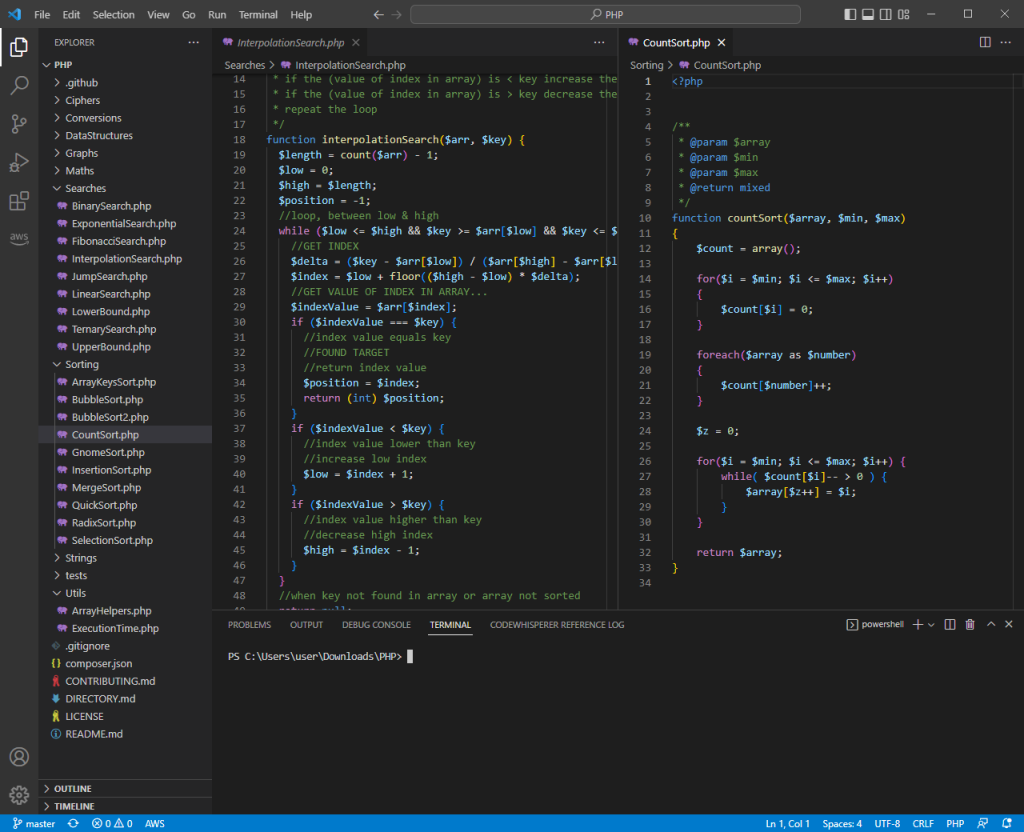1024x832 pixels.
Task: Open the Source Control view
Action: click(x=19, y=123)
